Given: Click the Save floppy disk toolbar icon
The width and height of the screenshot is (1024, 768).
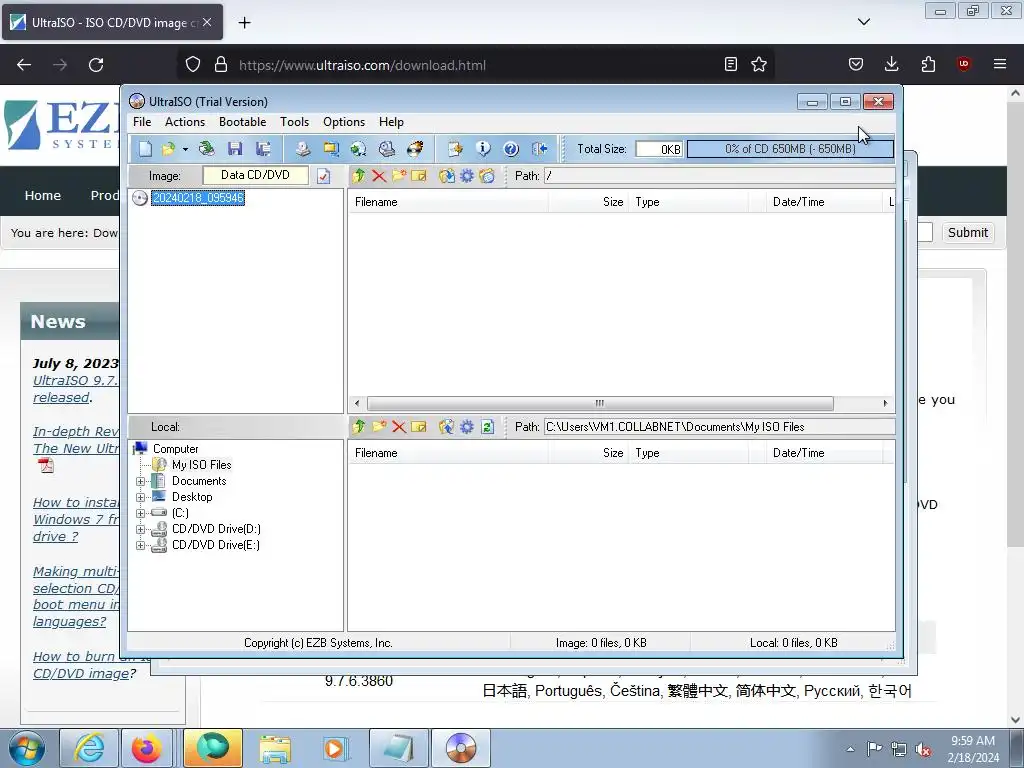Looking at the screenshot, I should (235, 149).
